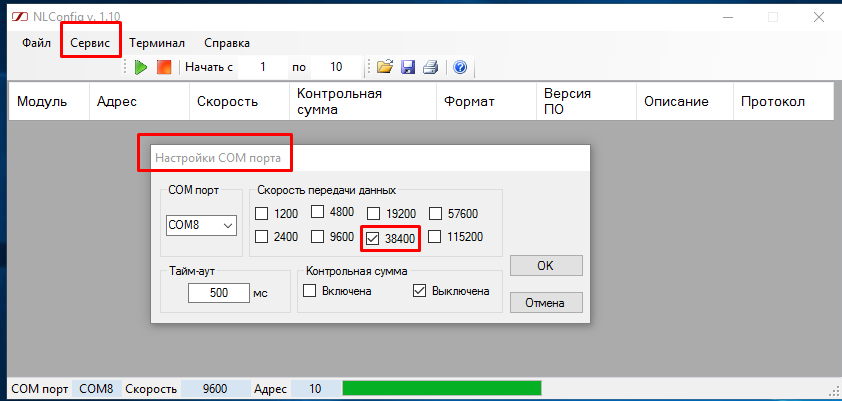Click the Адрес column header

pos(140,101)
